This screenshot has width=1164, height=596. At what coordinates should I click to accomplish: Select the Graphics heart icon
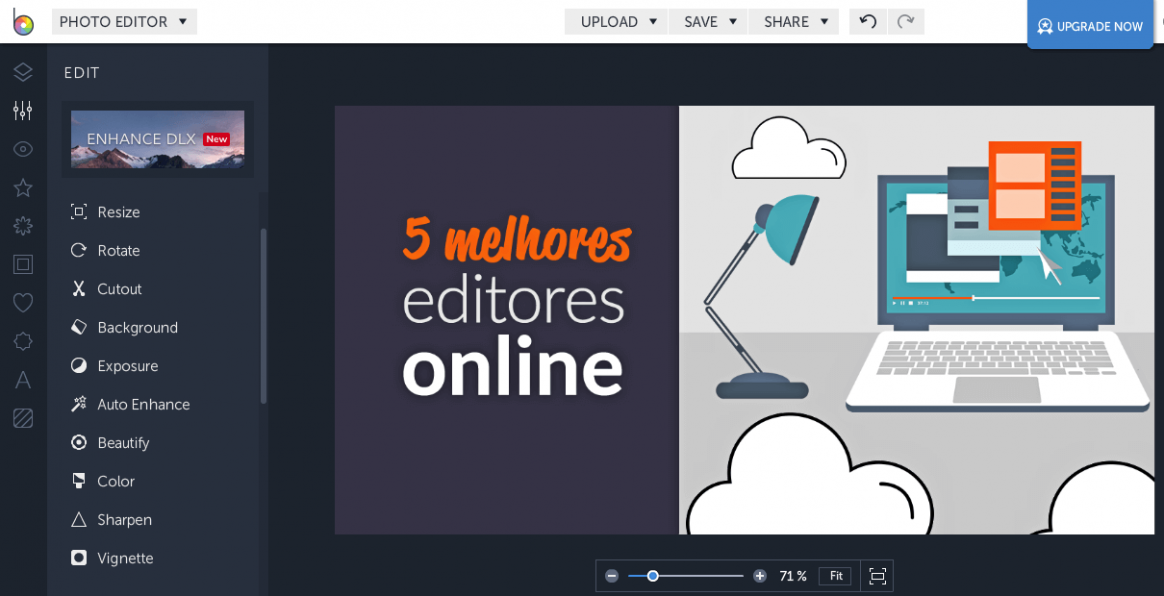point(22,302)
